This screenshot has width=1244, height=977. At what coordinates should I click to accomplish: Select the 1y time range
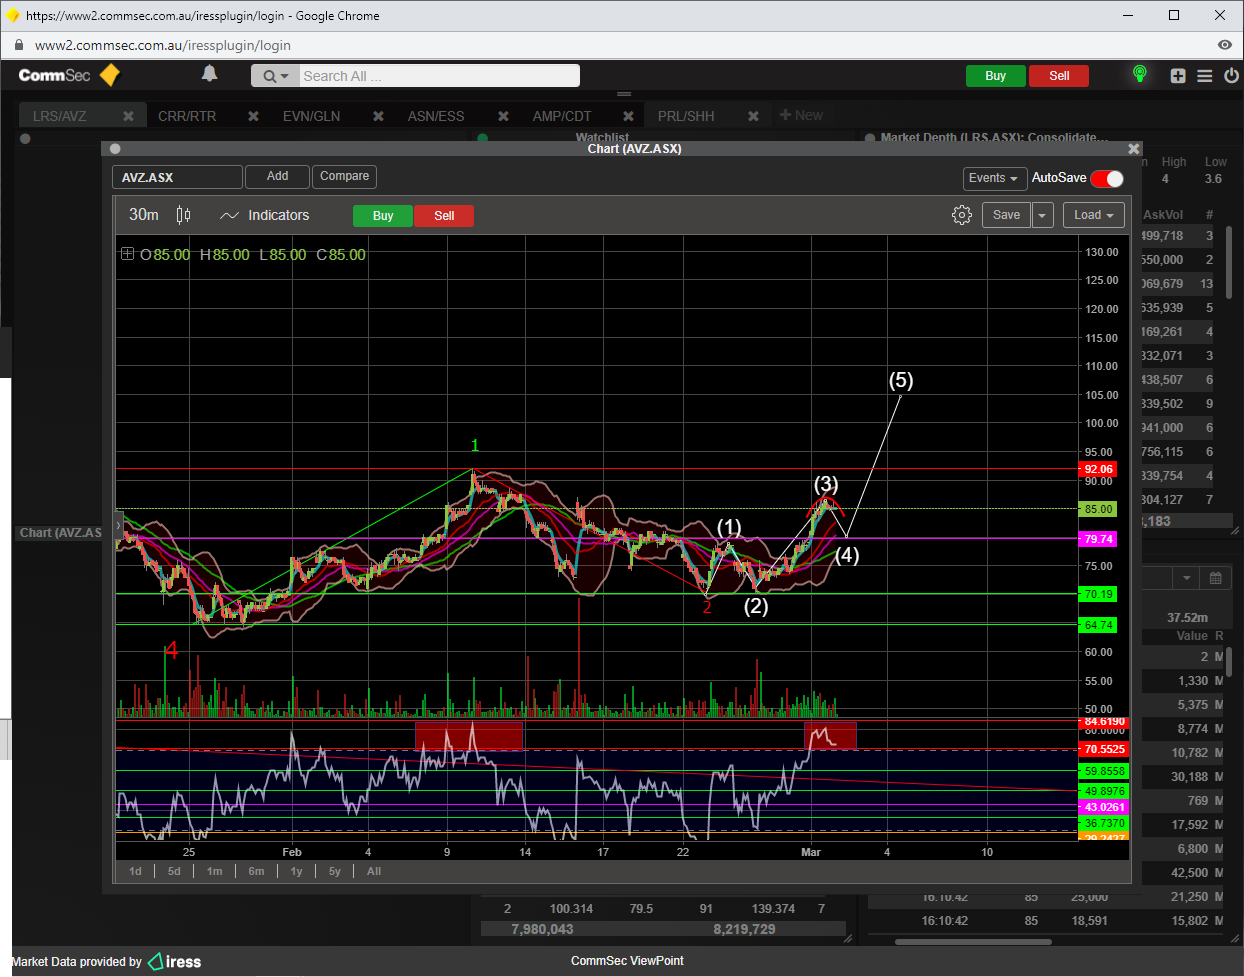click(x=296, y=871)
